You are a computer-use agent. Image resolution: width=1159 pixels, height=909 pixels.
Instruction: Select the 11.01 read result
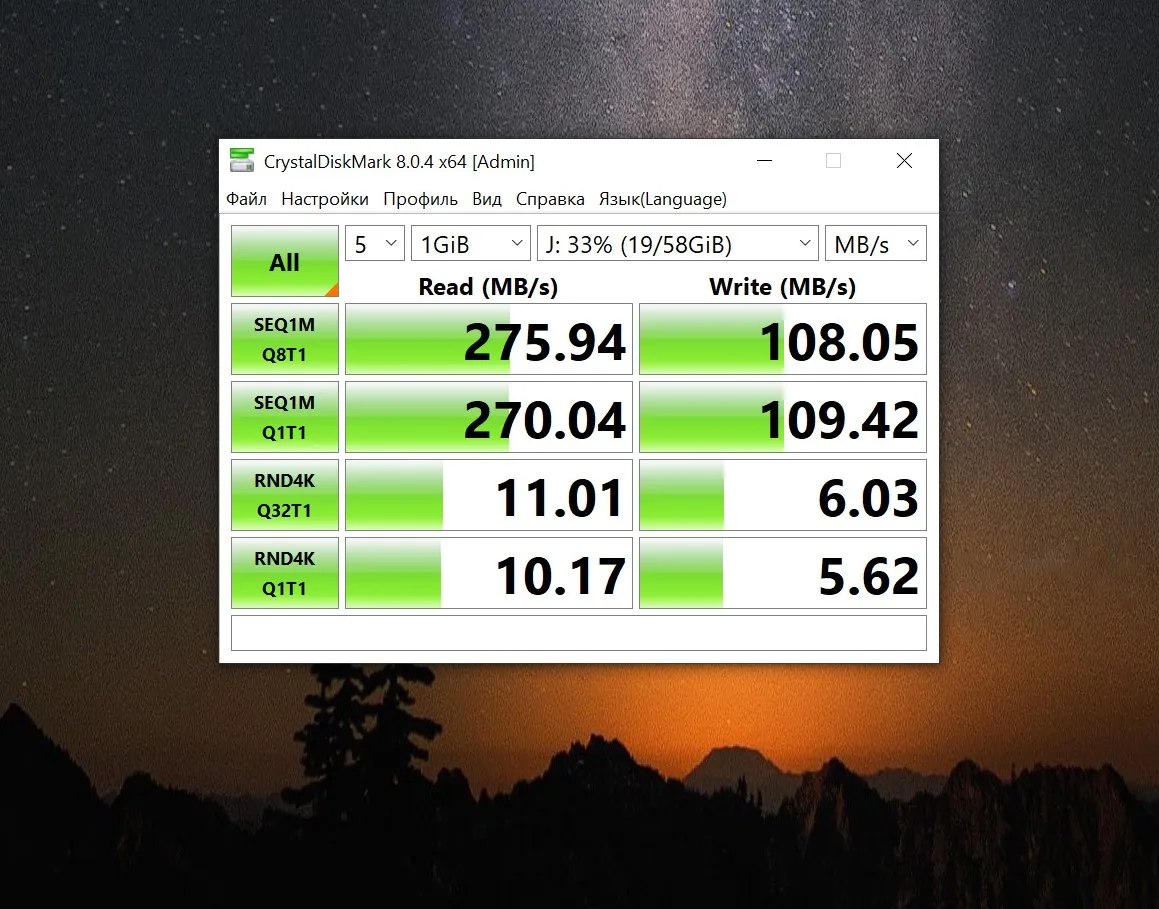pyautogui.click(x=489, y=495)
